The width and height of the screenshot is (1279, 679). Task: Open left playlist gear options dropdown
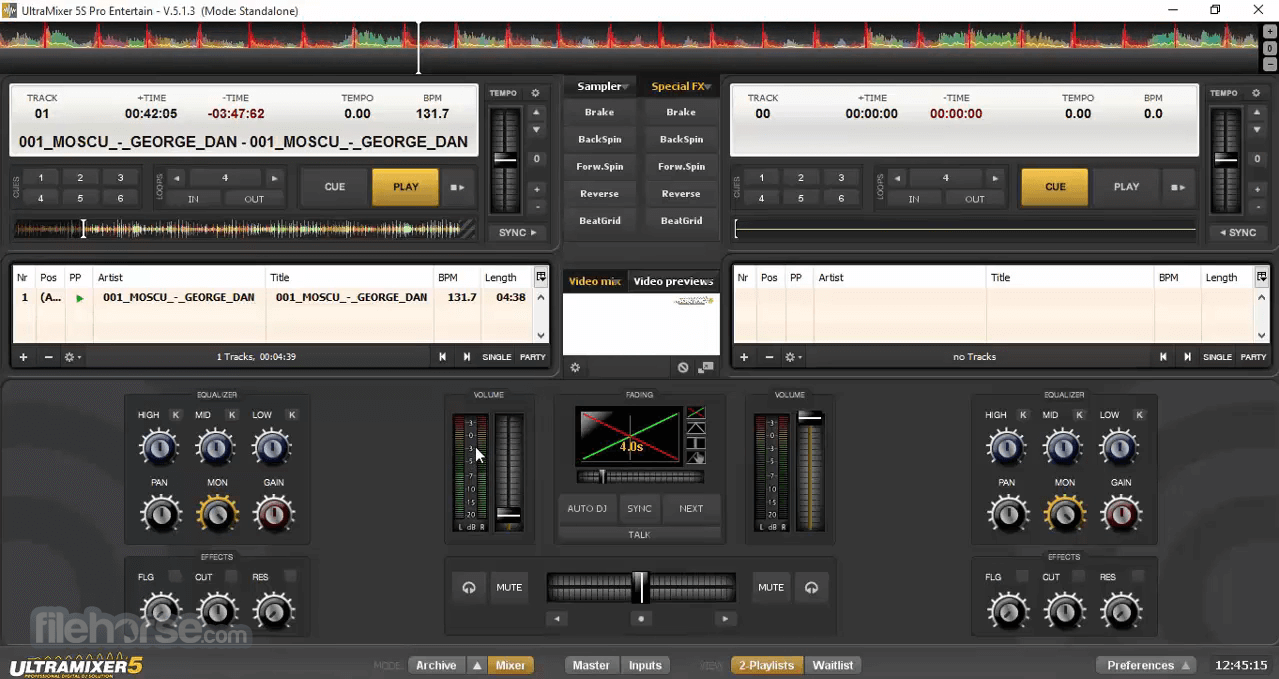[73, 357]
